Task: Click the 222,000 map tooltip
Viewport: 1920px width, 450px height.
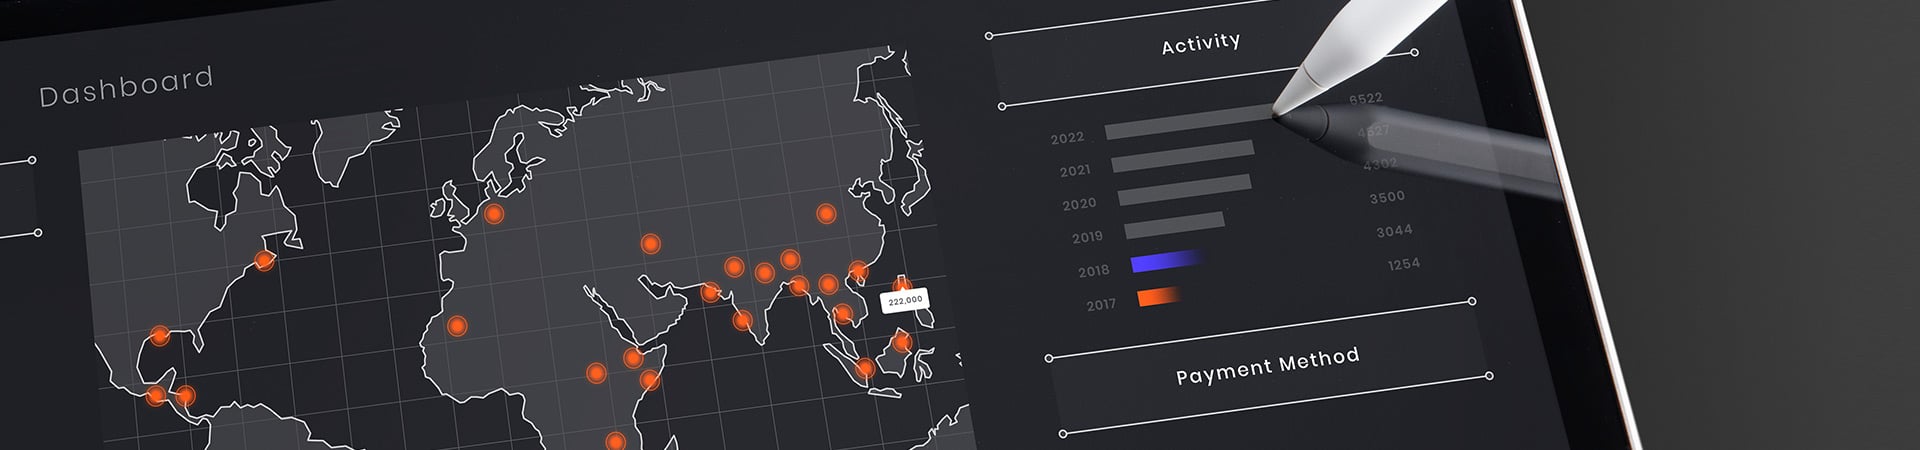Action: pos(905,300)
